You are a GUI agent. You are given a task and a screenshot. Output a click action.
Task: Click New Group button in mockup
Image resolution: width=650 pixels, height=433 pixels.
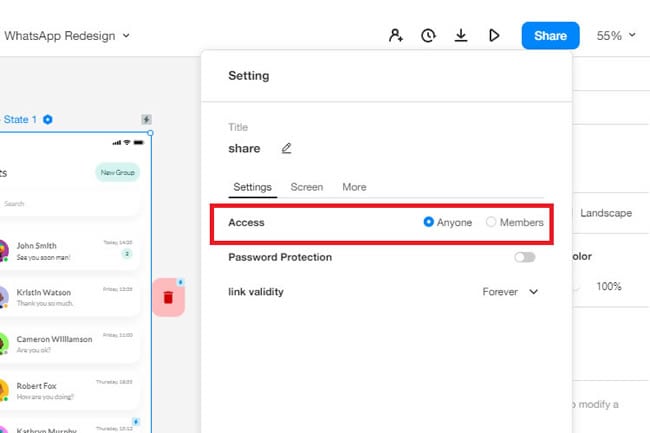118,172
